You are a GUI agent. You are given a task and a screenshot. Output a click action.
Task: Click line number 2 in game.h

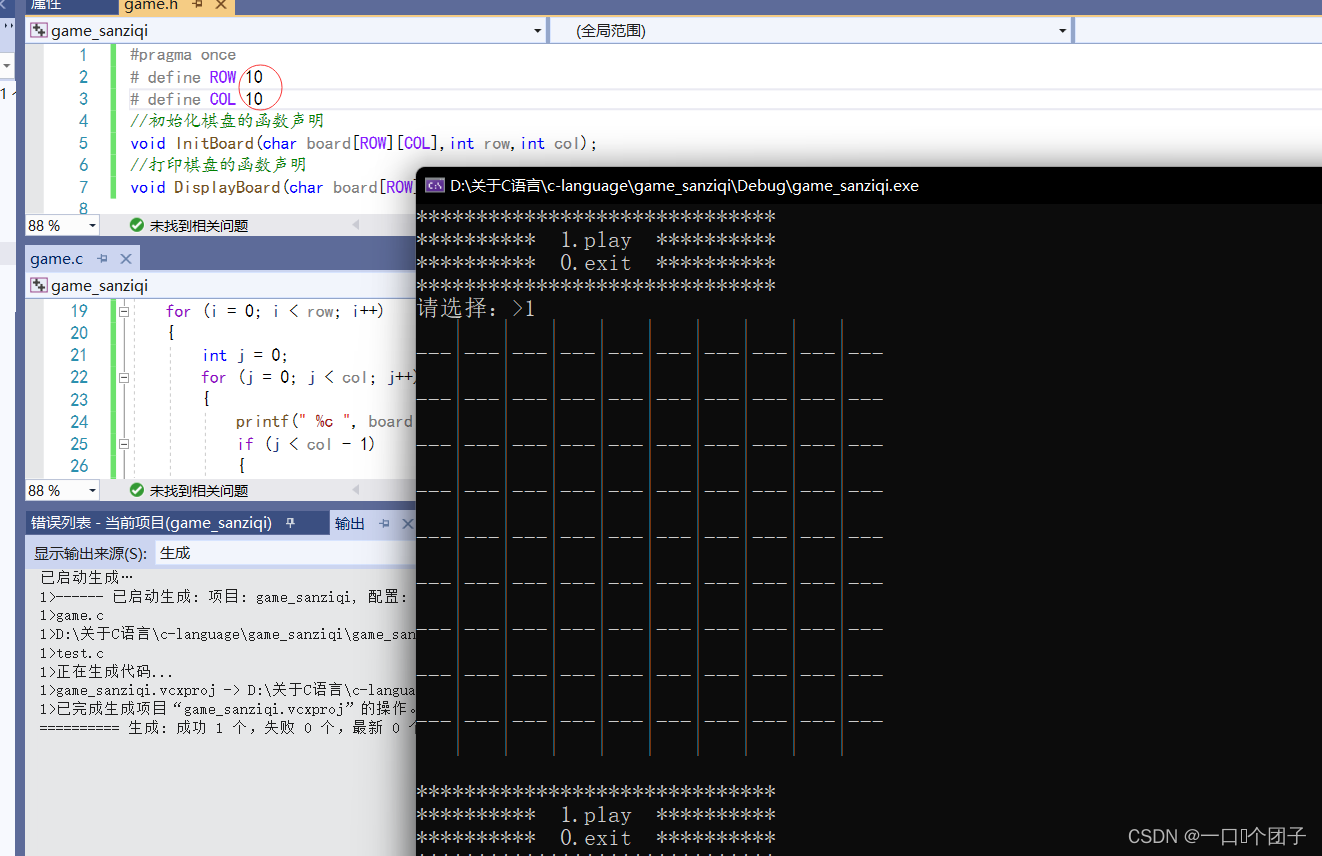(84, 77)
